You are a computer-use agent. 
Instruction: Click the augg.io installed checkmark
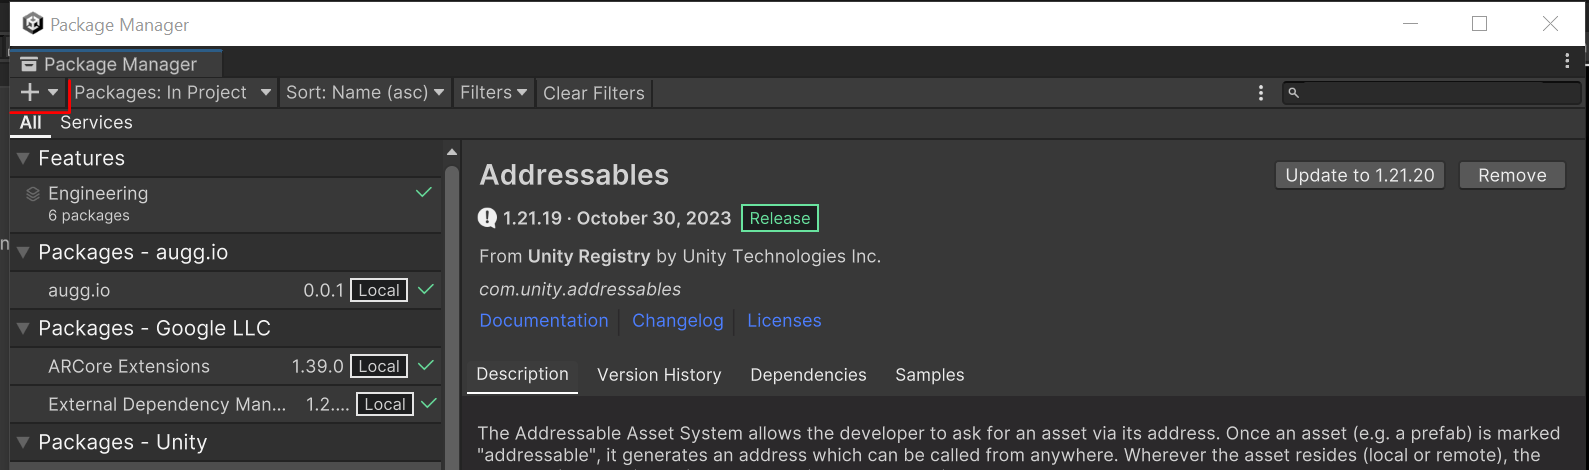tap(426, 290)
